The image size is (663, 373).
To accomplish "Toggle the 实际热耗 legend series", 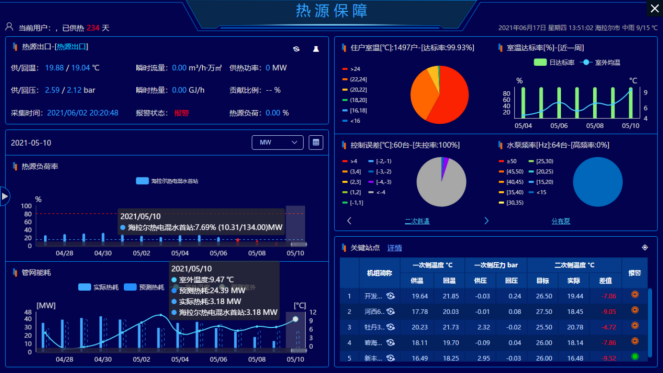I will pyautogui.click(x=99, y=287).
